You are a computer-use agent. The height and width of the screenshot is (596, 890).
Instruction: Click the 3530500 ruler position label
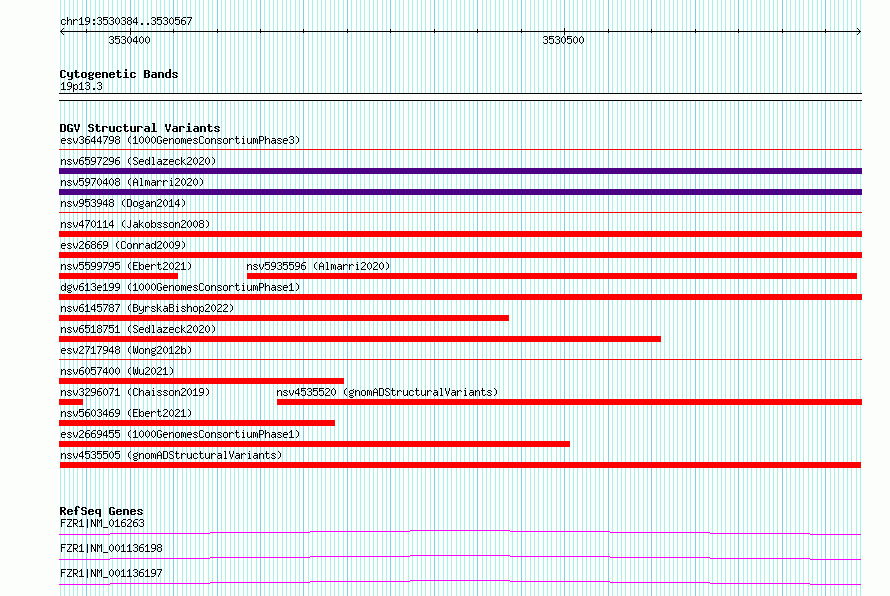tap(563, 40)
